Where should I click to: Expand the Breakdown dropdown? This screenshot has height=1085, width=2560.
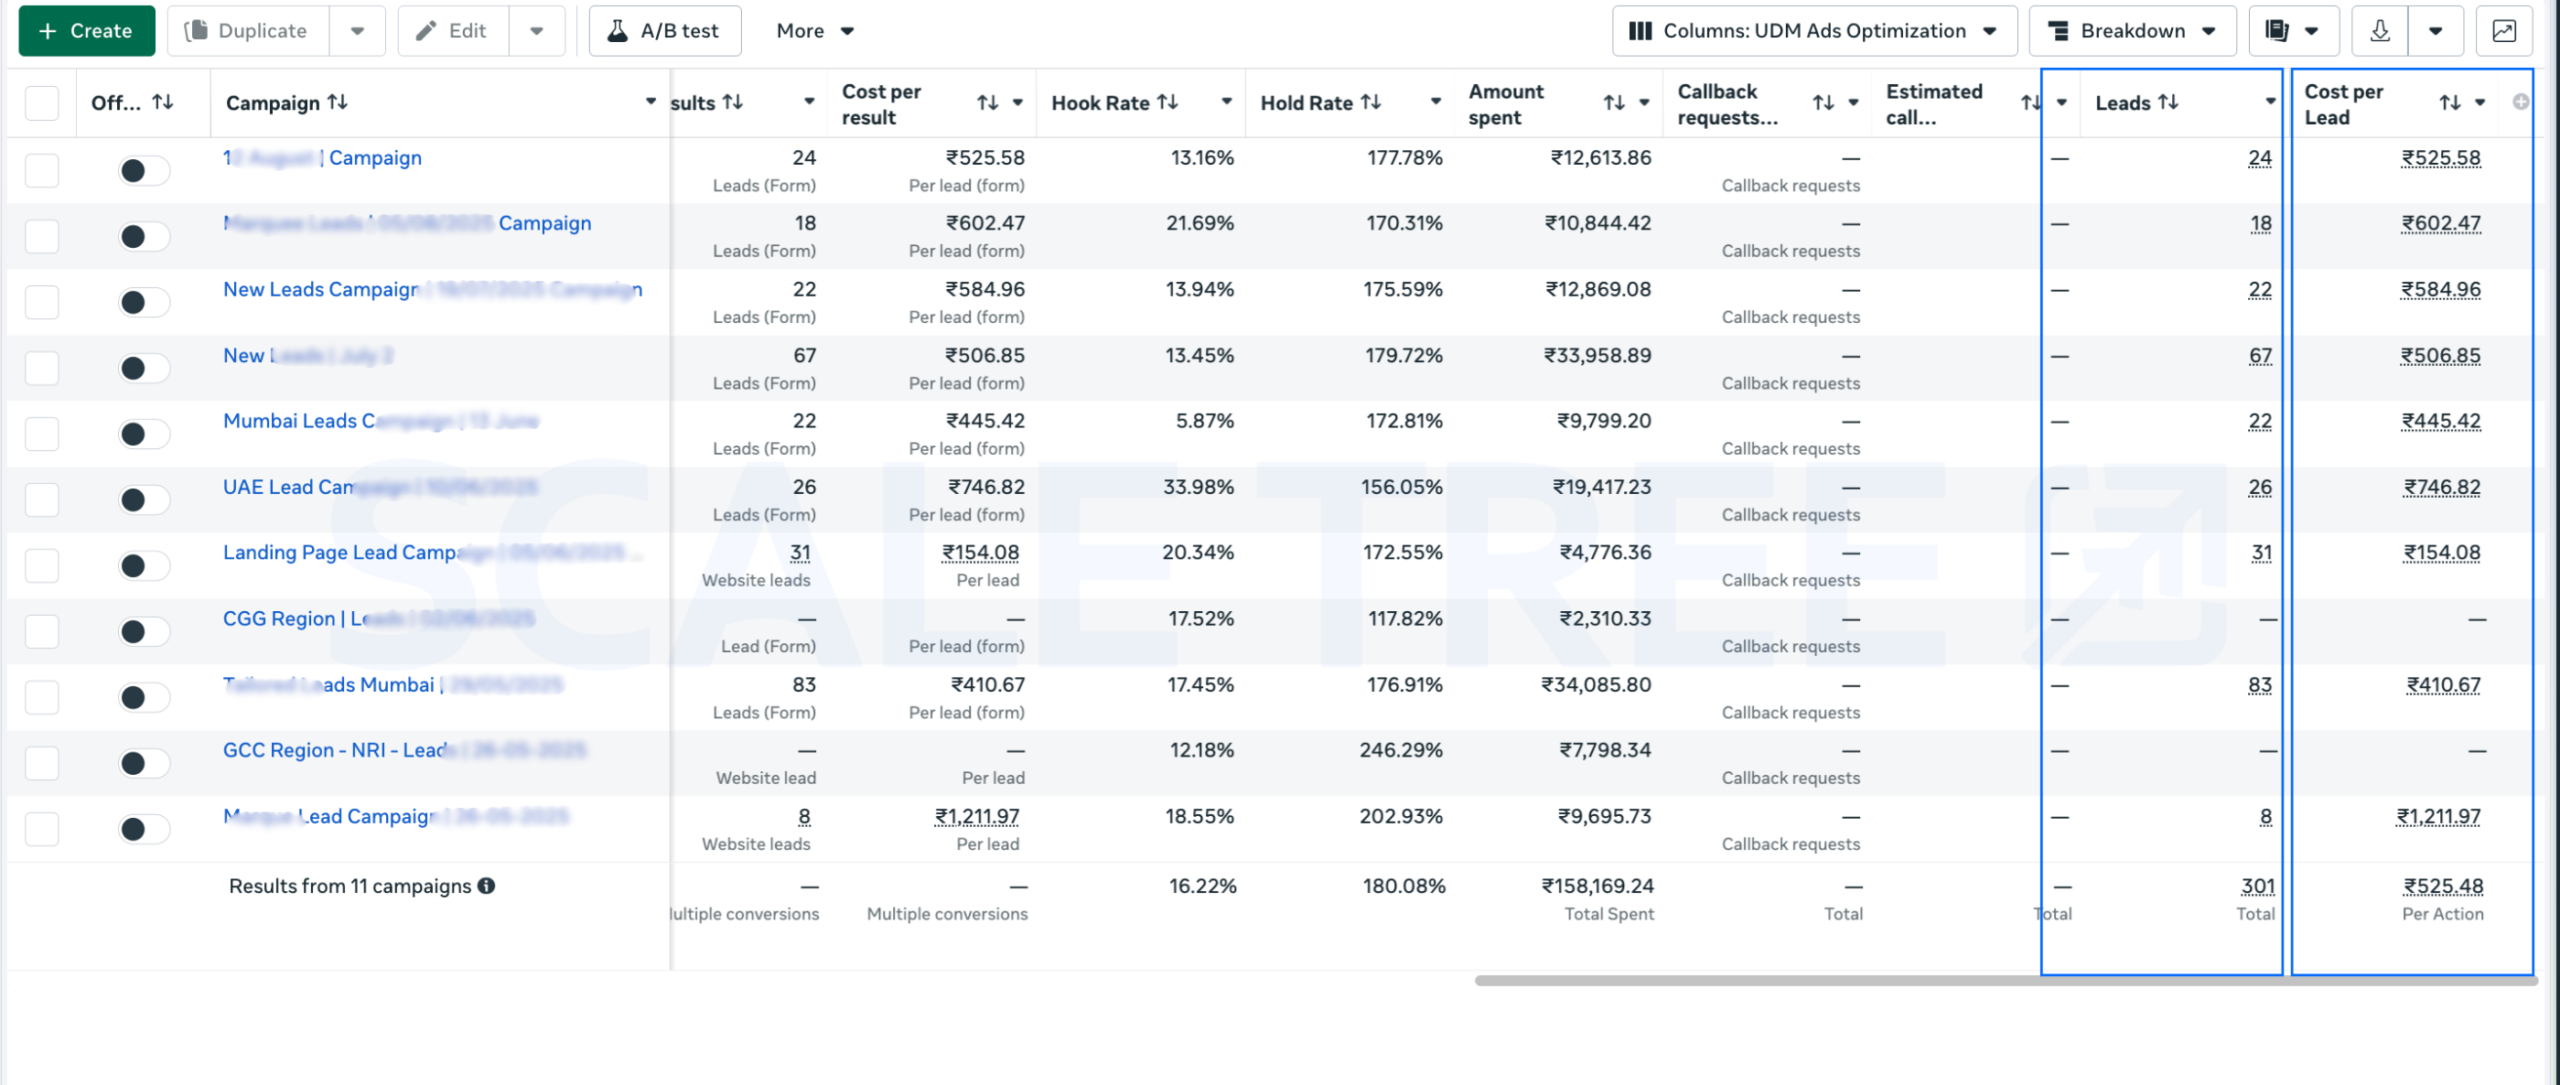click(2132, 31)
